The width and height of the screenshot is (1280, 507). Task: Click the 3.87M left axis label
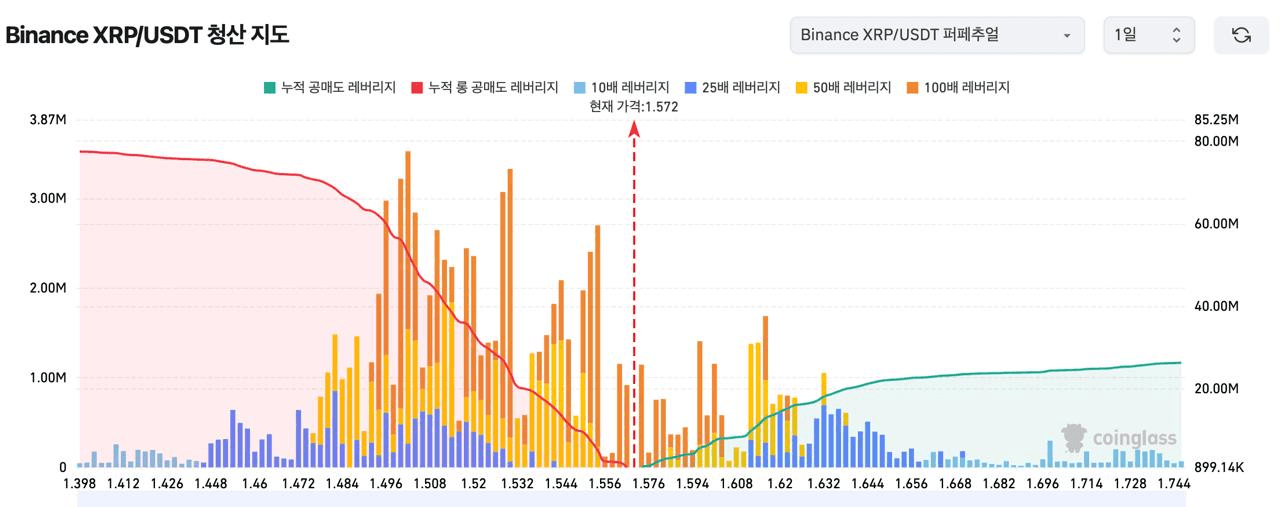click(x=48, y=119)
